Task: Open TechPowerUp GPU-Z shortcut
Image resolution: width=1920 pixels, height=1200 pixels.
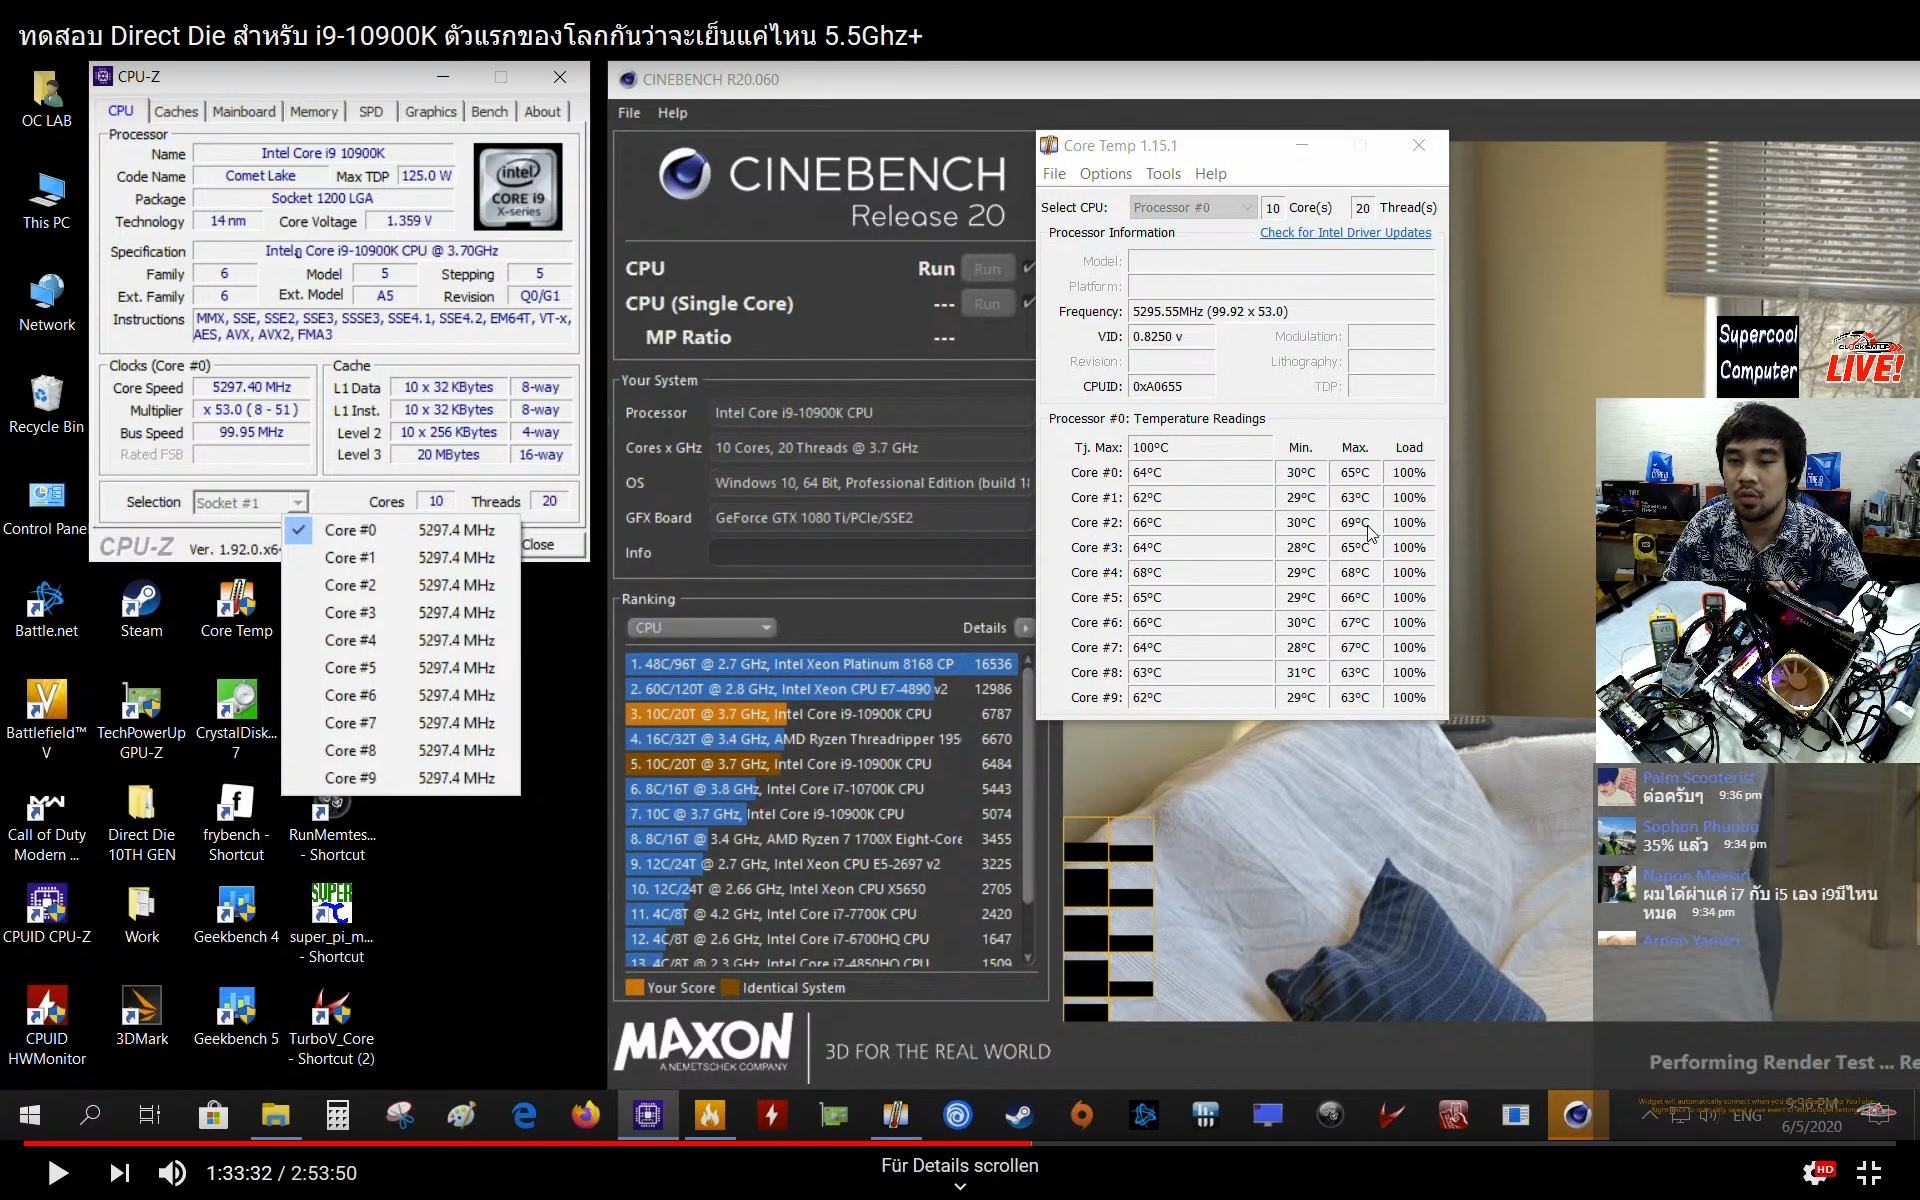Action: [141, 720]
